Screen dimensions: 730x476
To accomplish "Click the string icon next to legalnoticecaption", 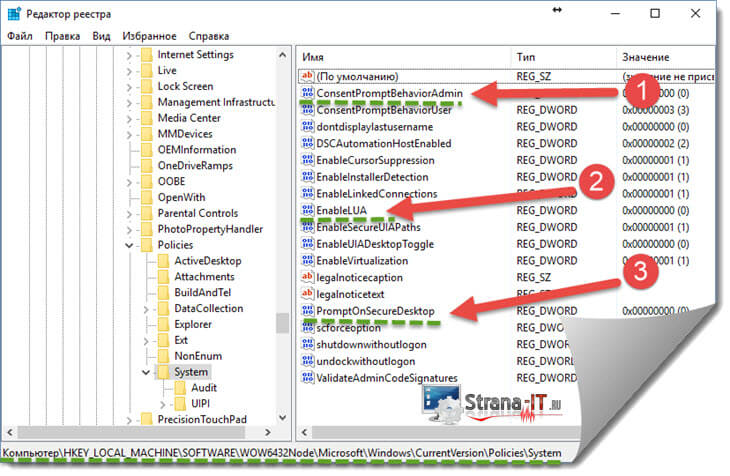I will pos(307,278).
